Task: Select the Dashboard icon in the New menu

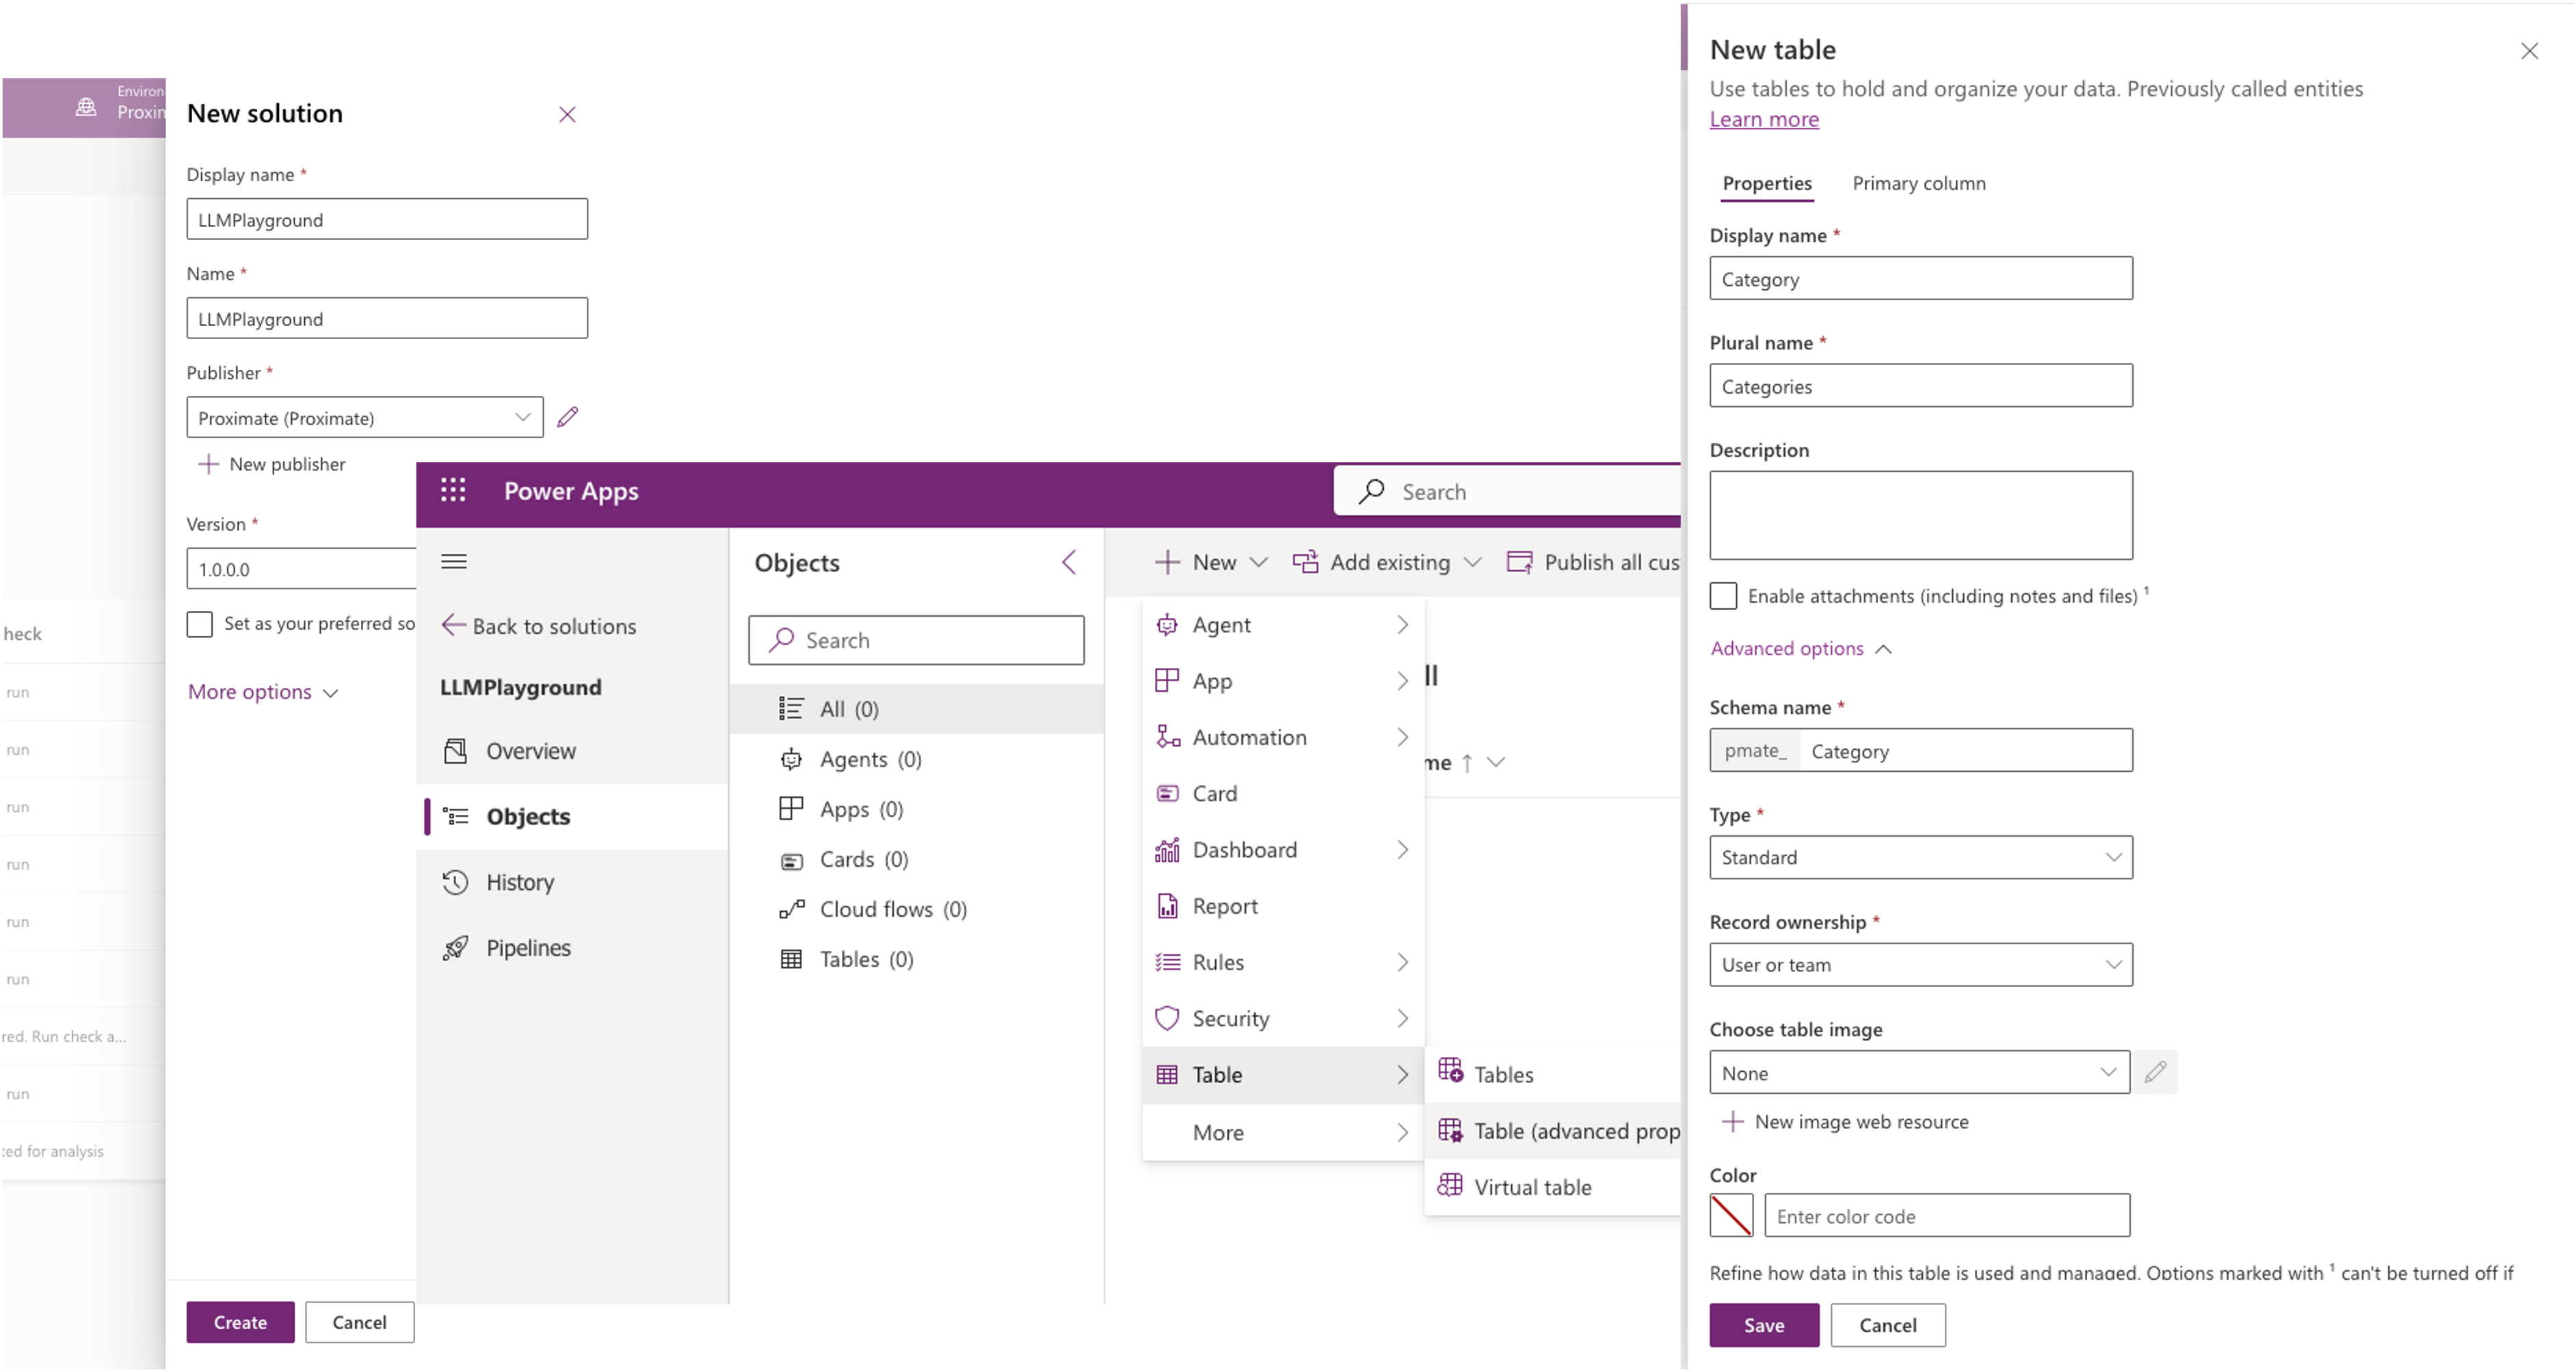Action: point(1167,849)
